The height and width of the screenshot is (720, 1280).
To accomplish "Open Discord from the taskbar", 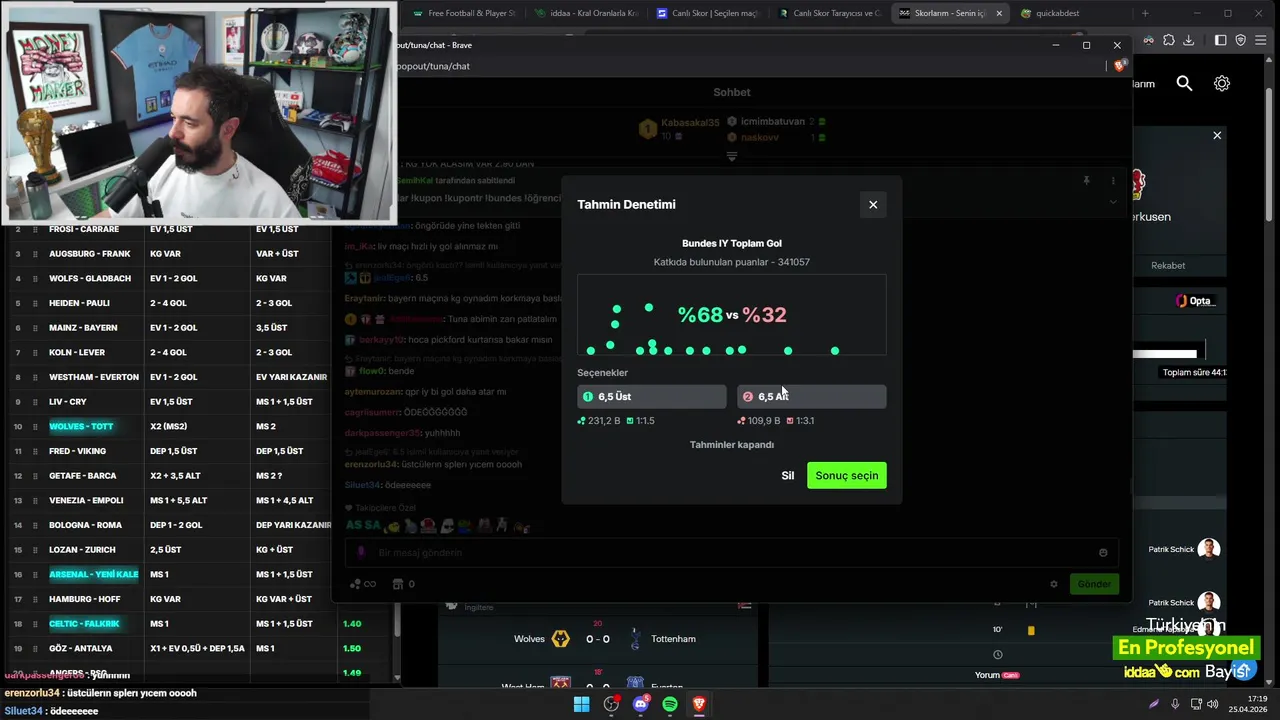I will click(x=641, y=704).
